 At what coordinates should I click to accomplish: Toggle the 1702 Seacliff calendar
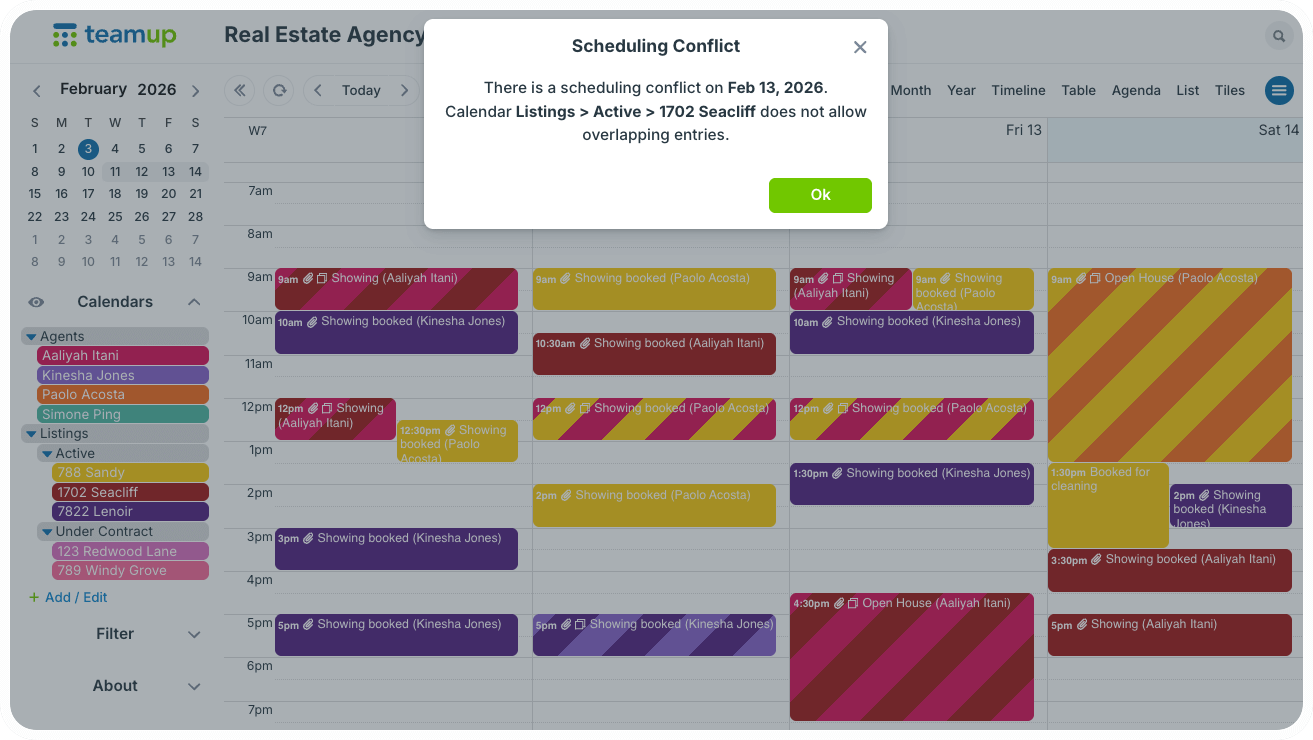130,492
